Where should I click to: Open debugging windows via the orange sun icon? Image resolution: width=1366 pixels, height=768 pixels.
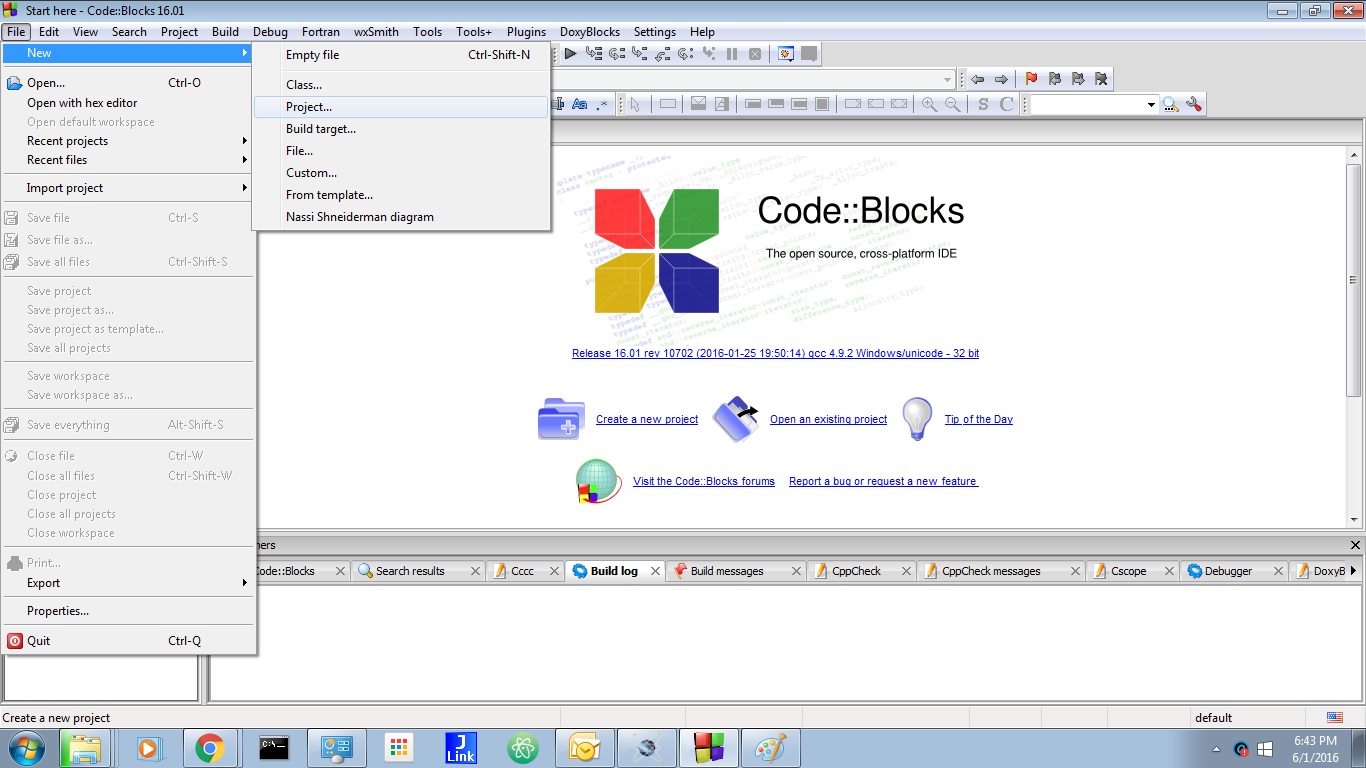coord(785,54)
